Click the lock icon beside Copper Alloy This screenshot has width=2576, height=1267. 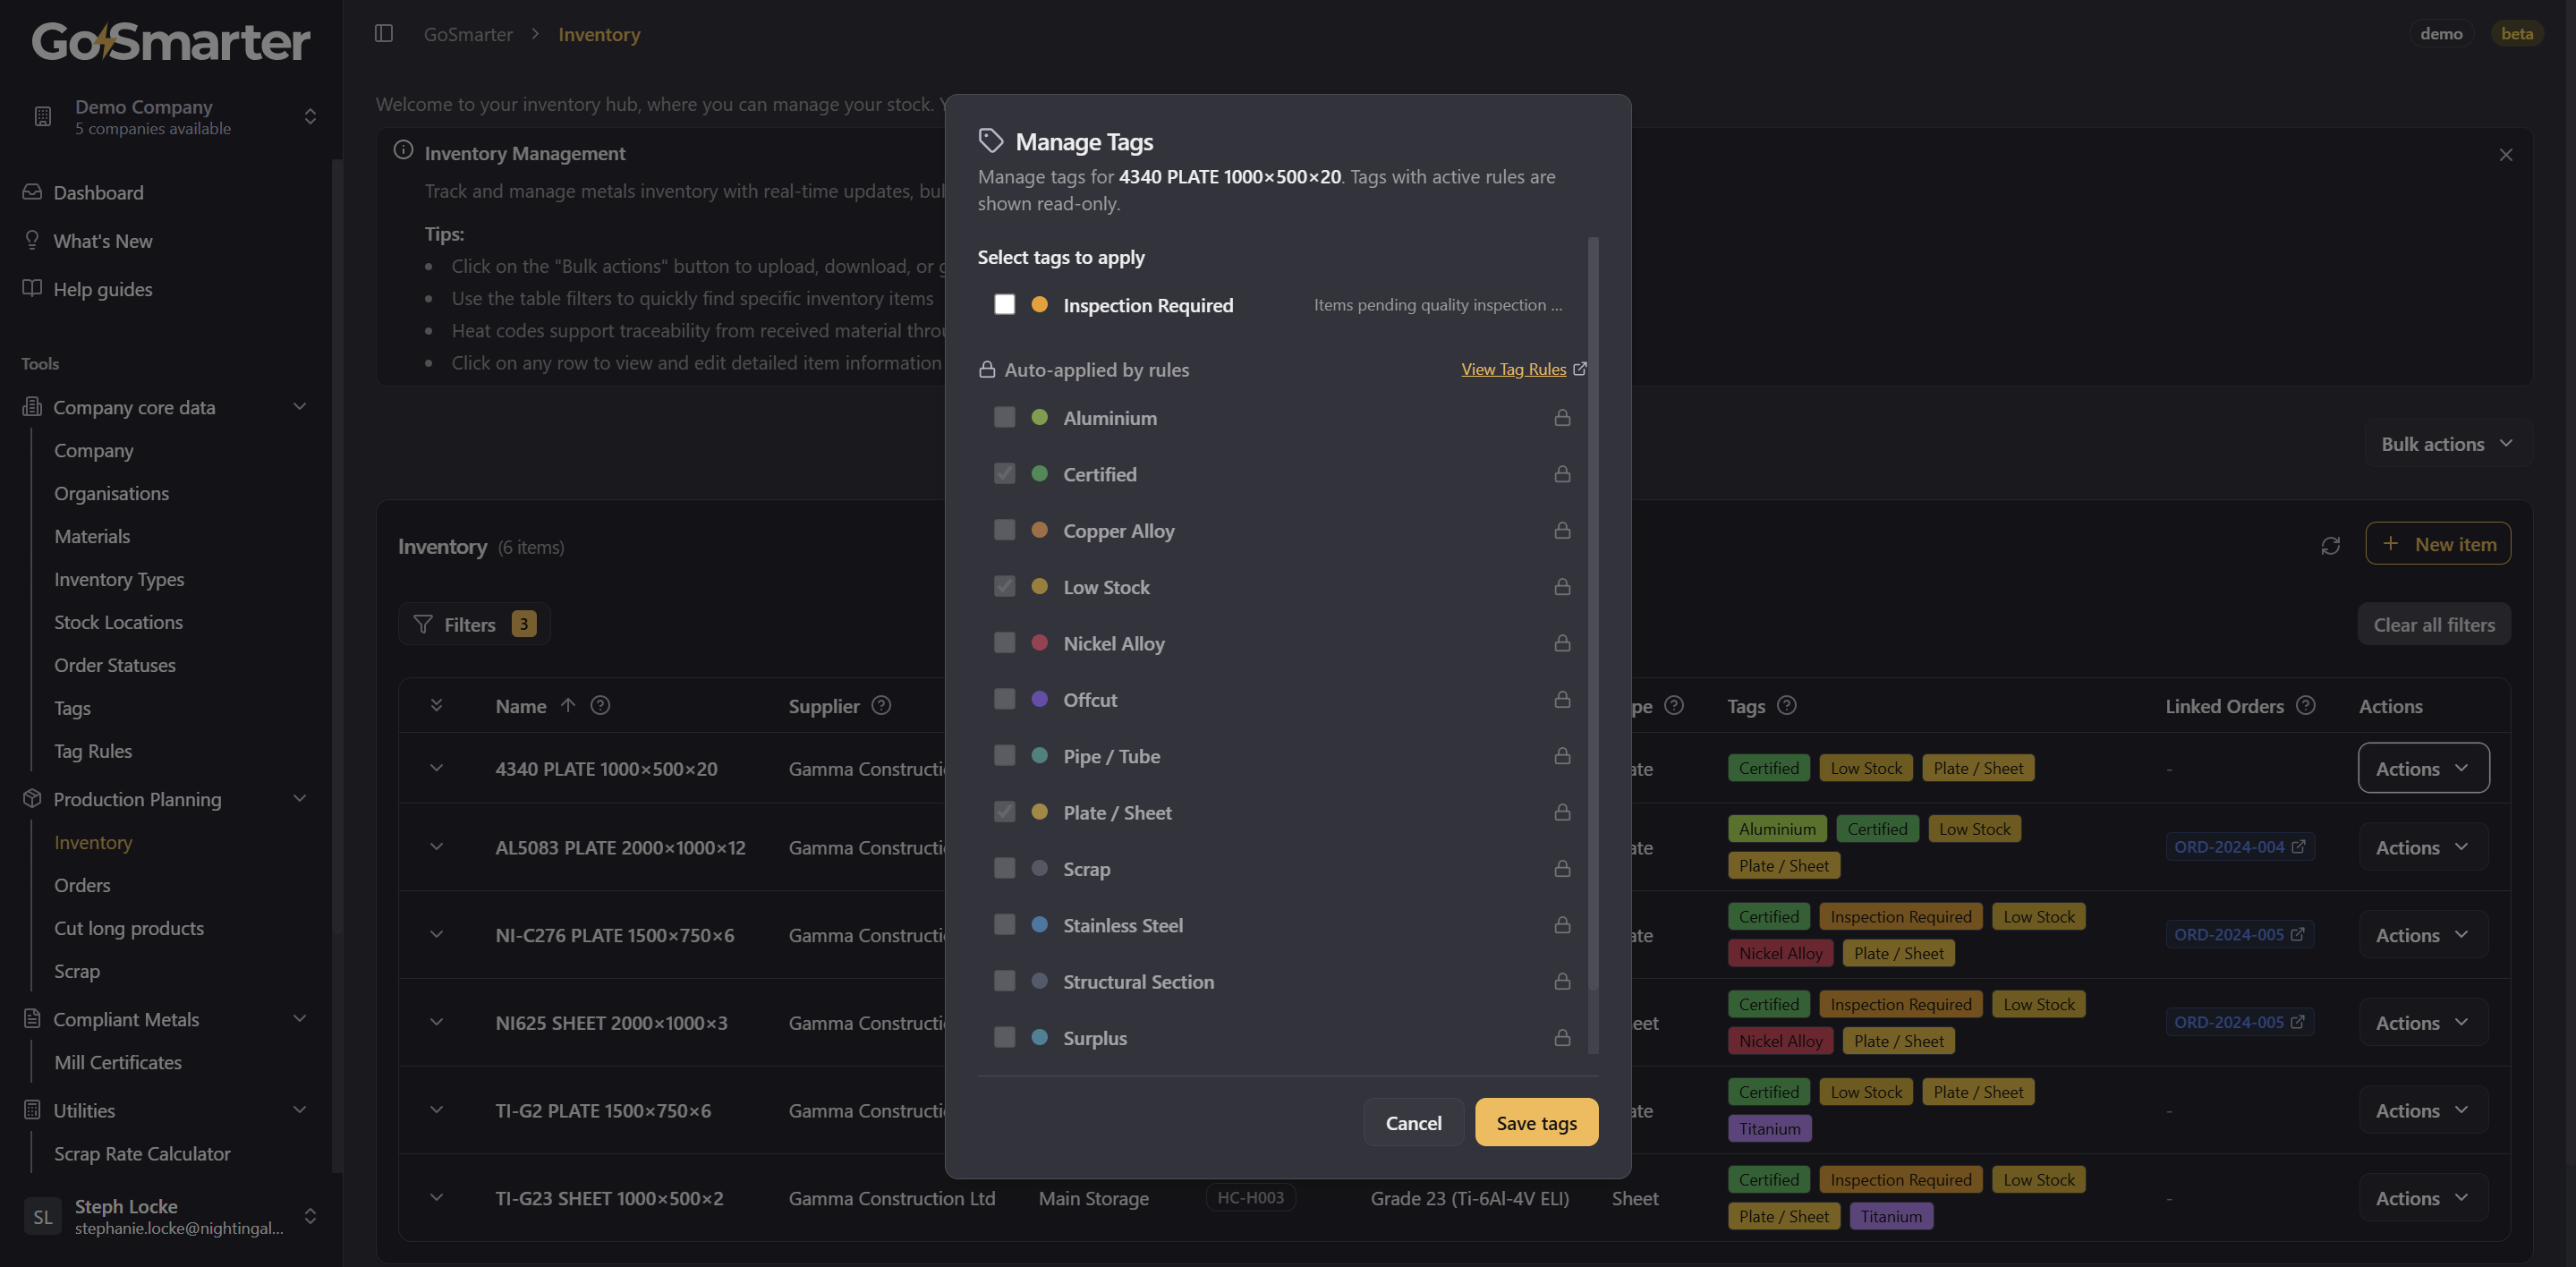click(1562, 530)
